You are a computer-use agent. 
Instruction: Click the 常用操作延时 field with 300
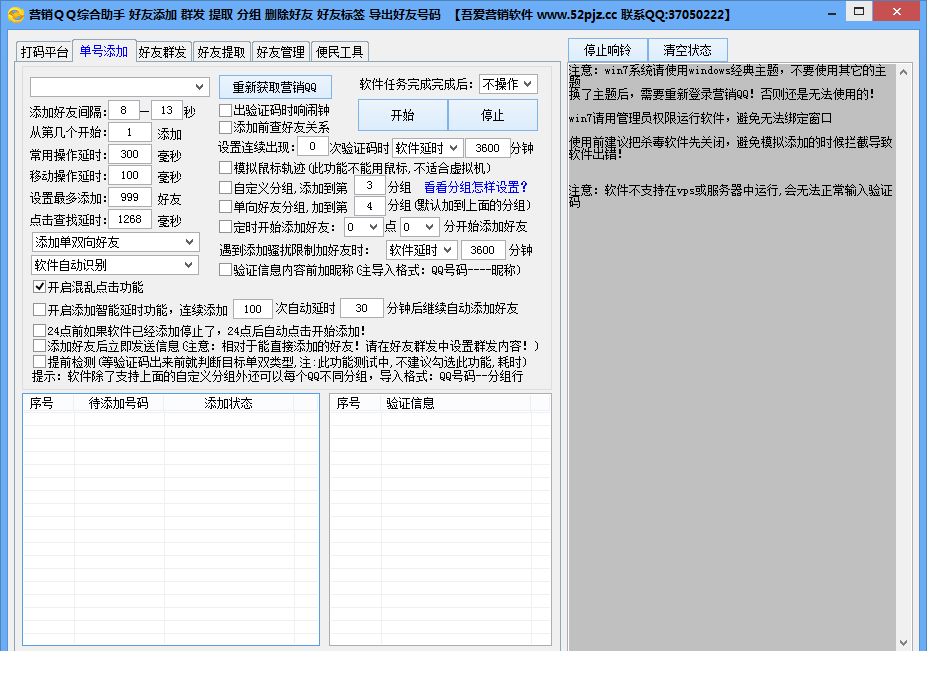click(130, 154)
